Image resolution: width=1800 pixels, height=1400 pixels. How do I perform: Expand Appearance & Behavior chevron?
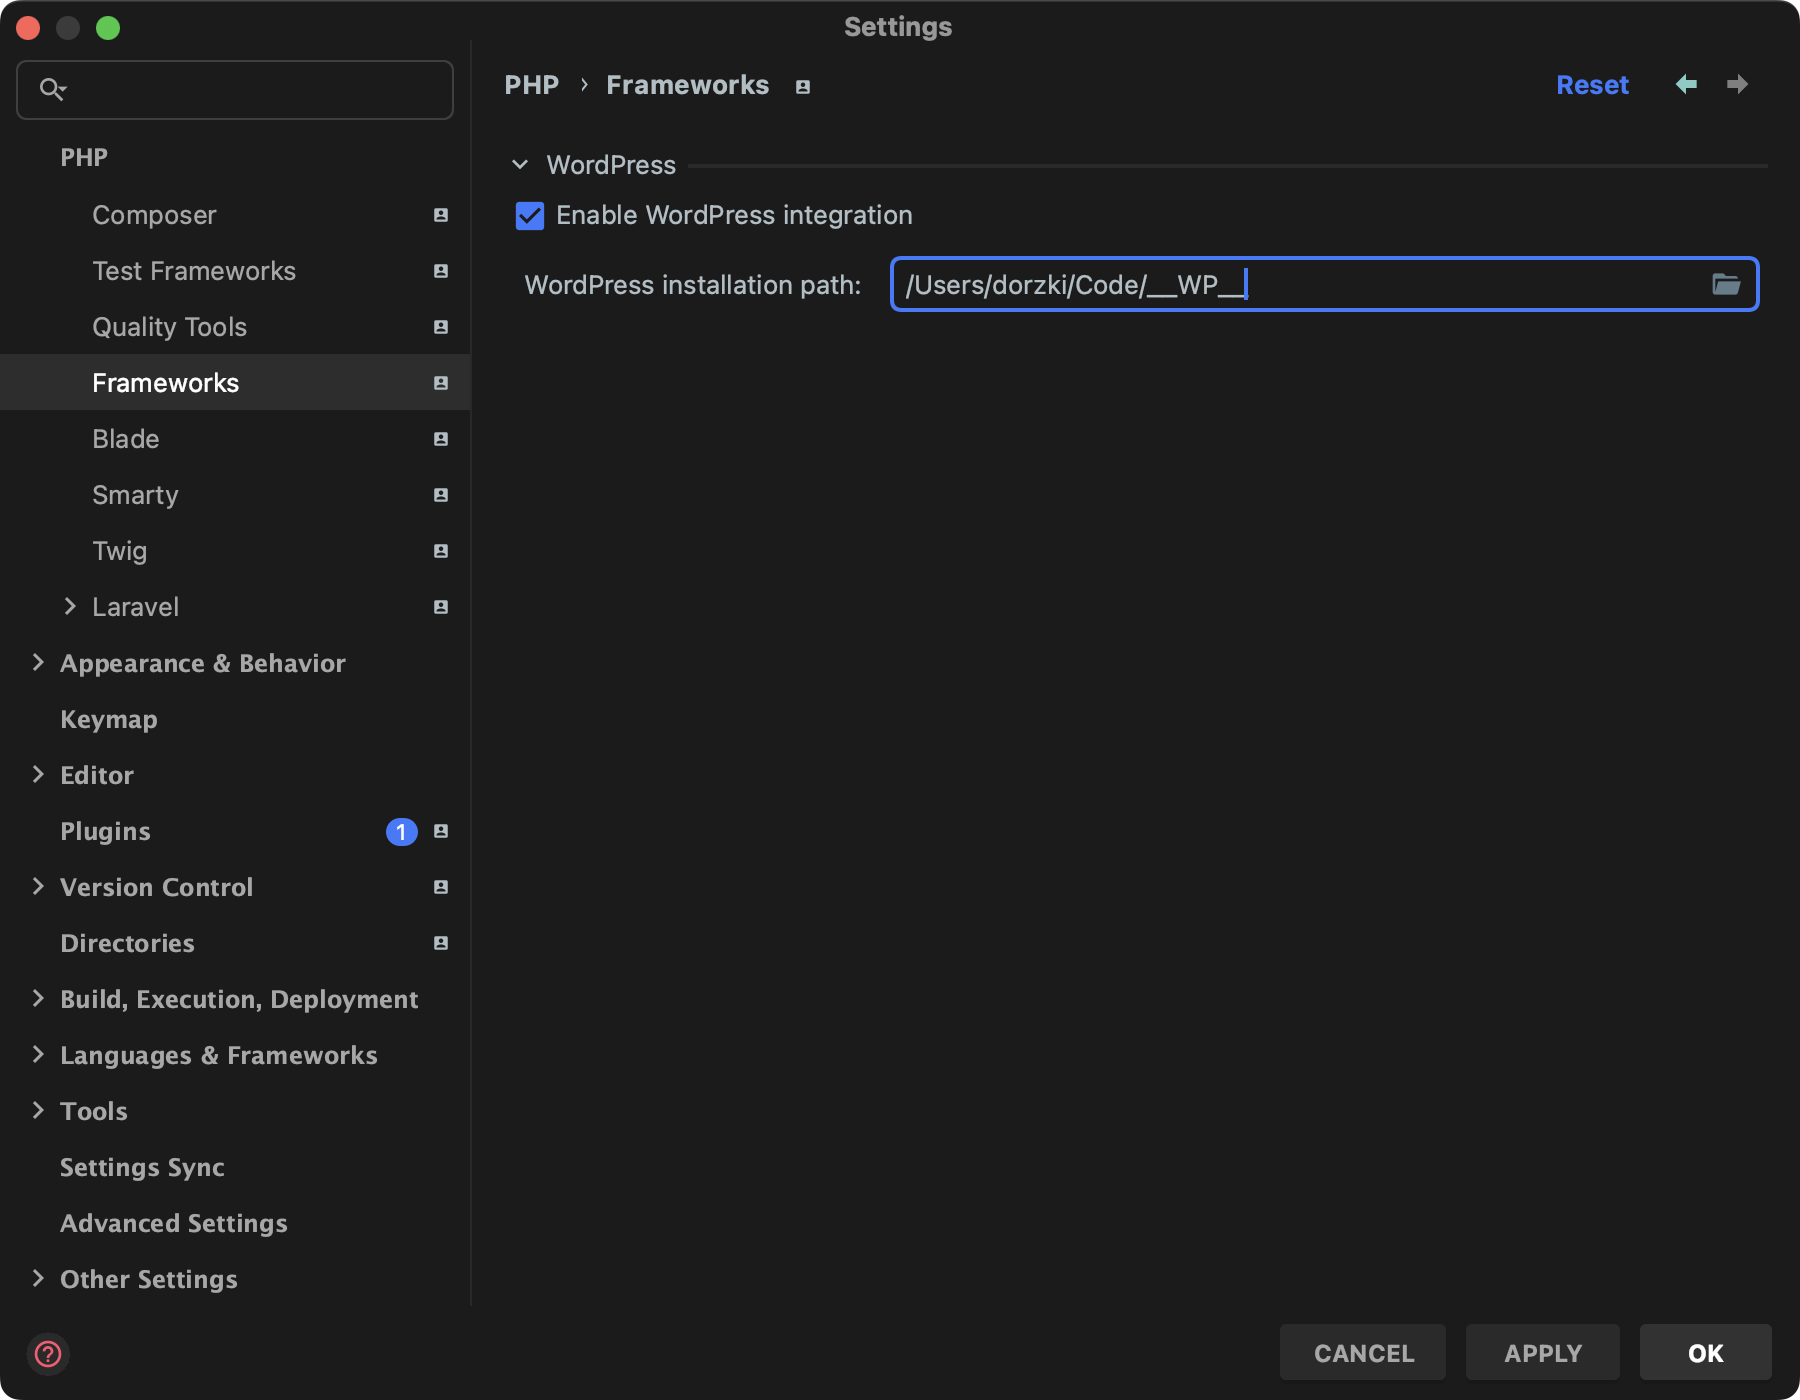click(38, 662)
